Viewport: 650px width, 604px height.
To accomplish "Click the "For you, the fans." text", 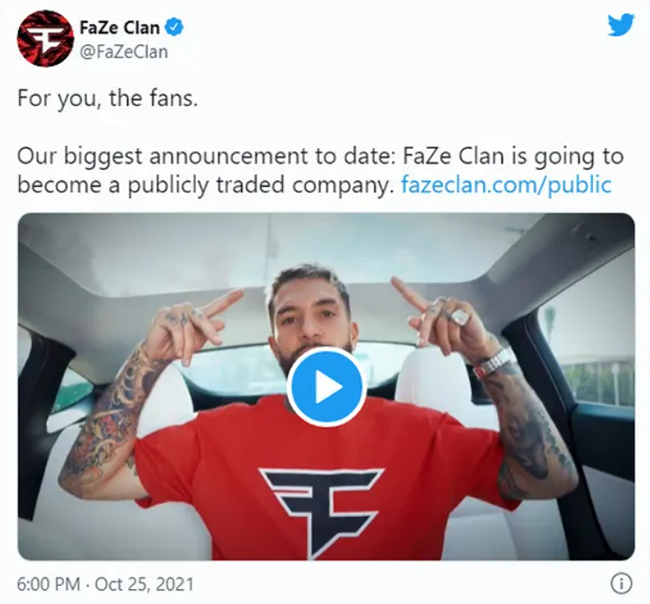I will (x=108, y=99).
